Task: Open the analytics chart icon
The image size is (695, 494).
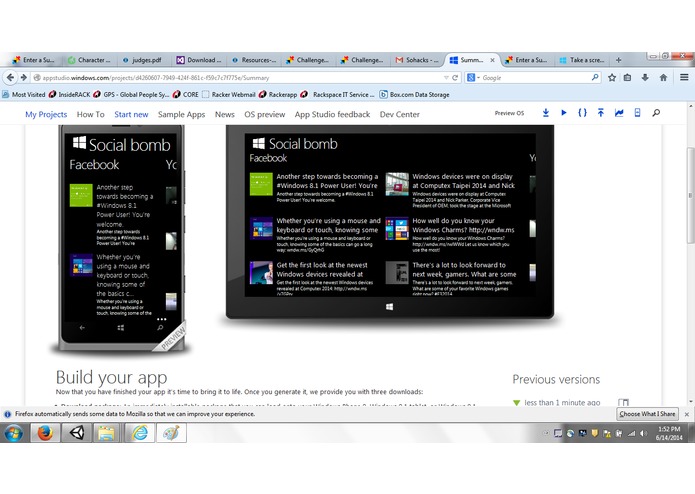Action: pyautogui.click(x=619, y=113)
